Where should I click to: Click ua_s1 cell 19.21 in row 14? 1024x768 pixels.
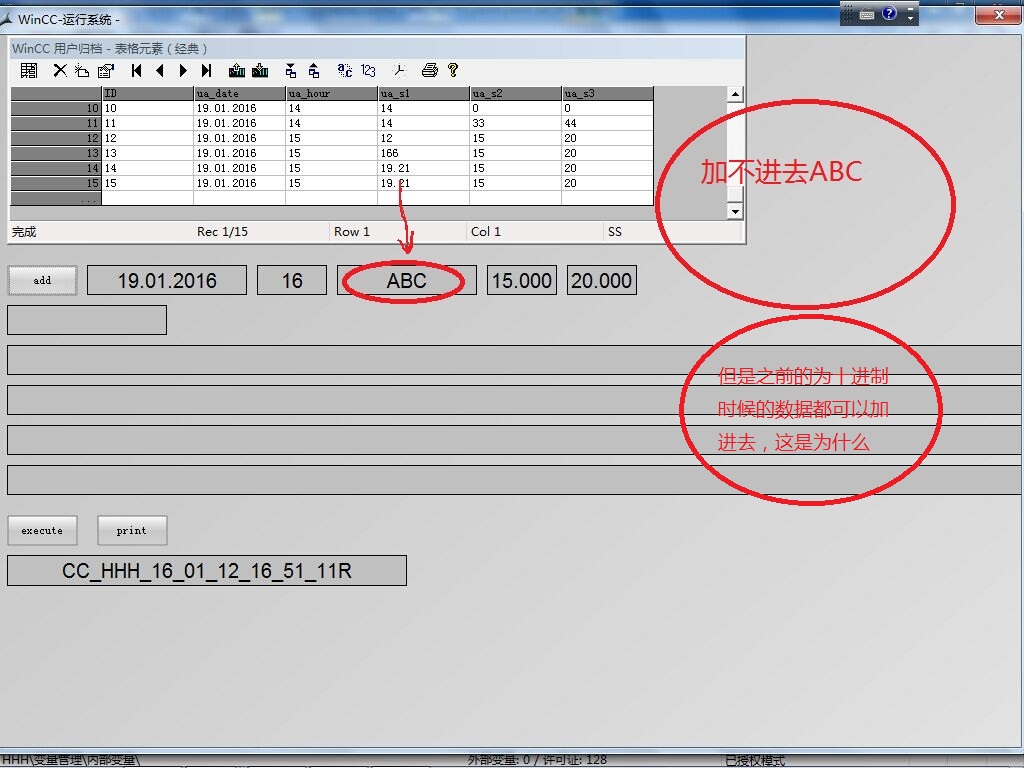(x=424, y=168)
